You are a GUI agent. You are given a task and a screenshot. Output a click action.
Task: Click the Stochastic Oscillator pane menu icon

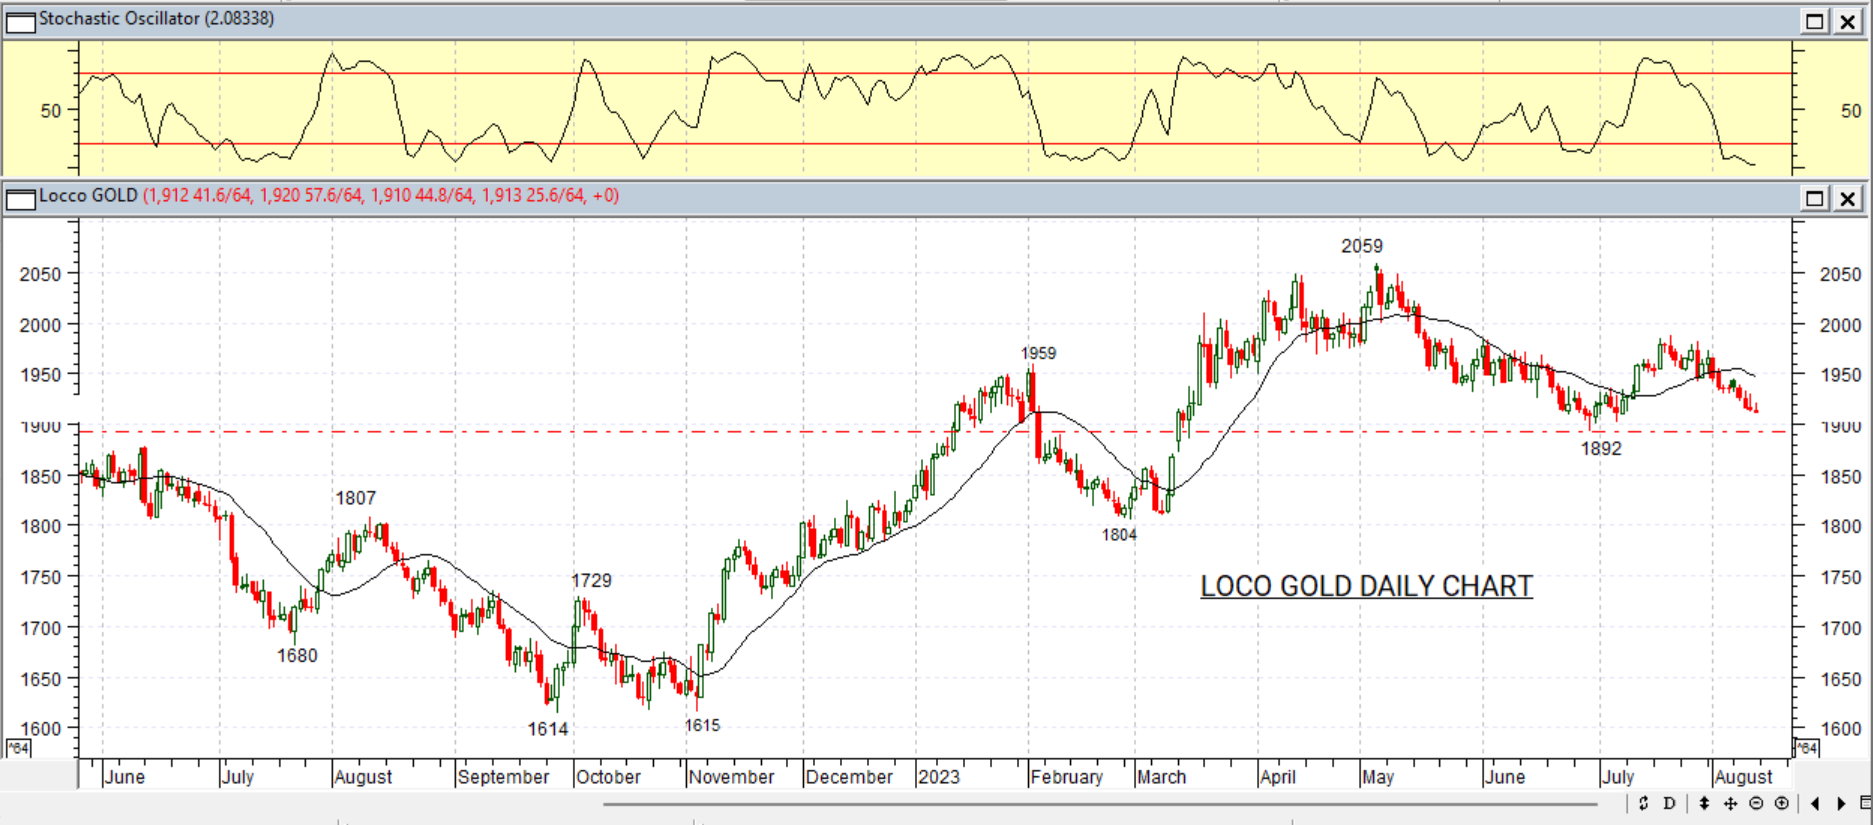(x=20, y=21)
